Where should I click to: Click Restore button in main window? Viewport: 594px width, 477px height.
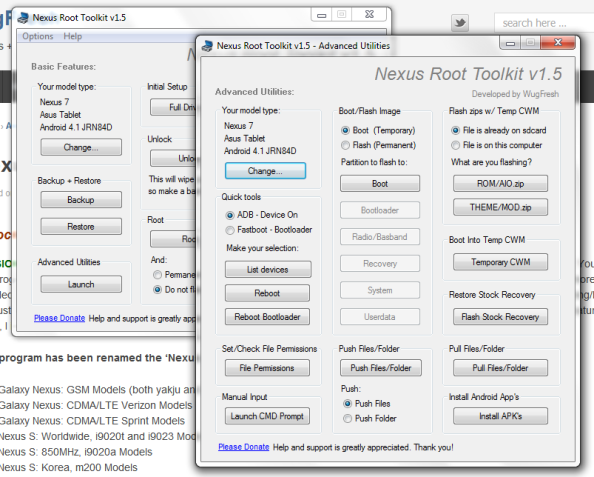point(81,227)
